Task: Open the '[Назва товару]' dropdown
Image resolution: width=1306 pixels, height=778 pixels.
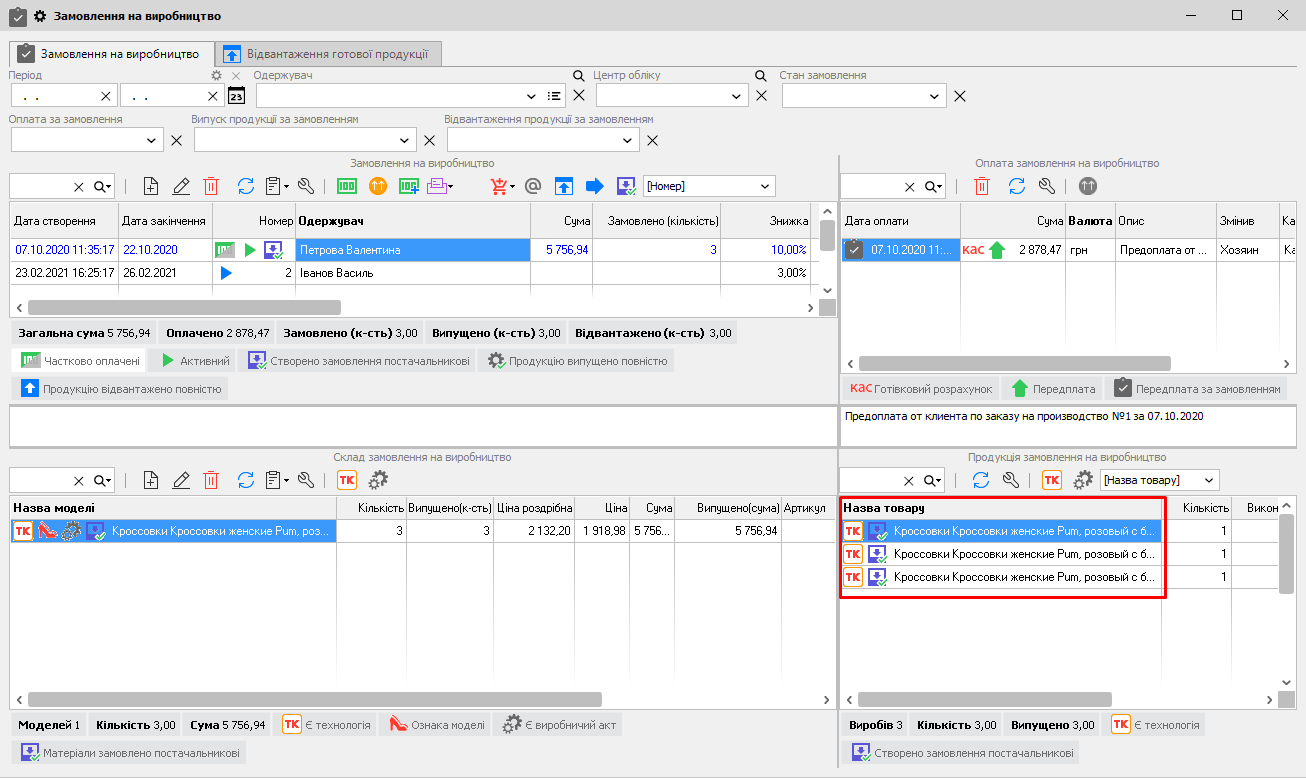Action: (x=1211, y=480)
